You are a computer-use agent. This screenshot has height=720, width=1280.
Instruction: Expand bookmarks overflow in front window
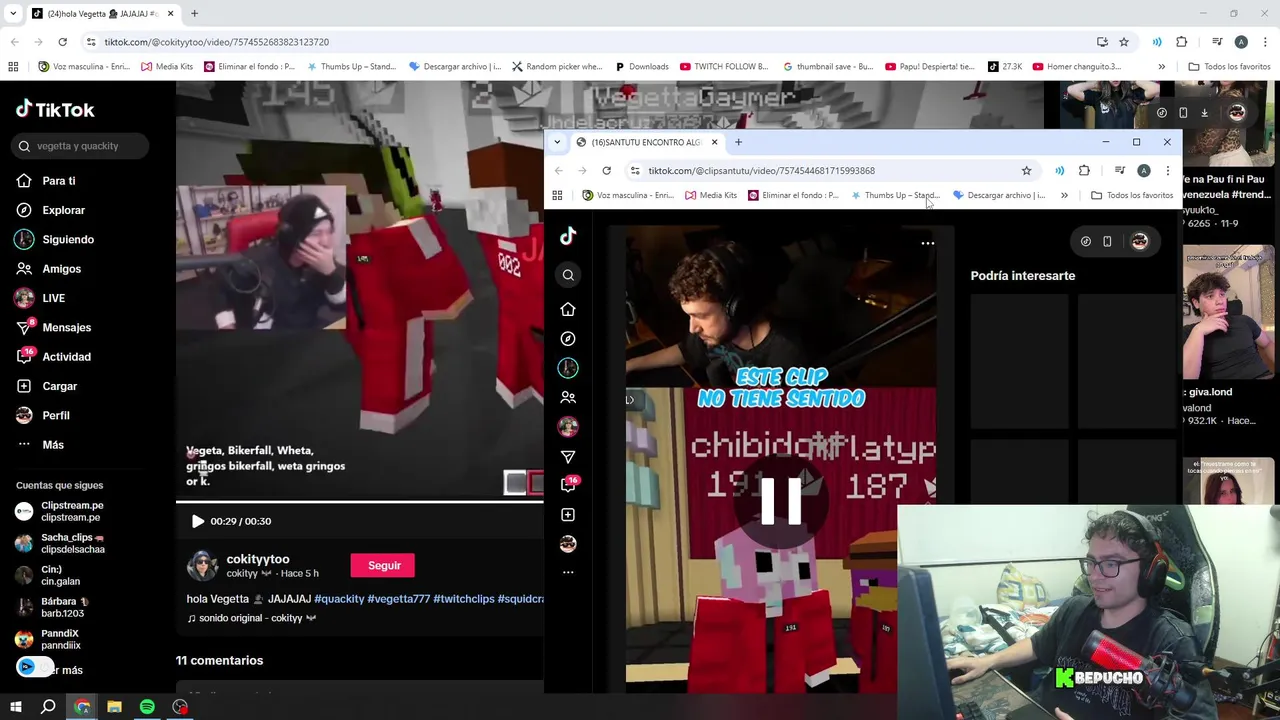click(1064, 195)
